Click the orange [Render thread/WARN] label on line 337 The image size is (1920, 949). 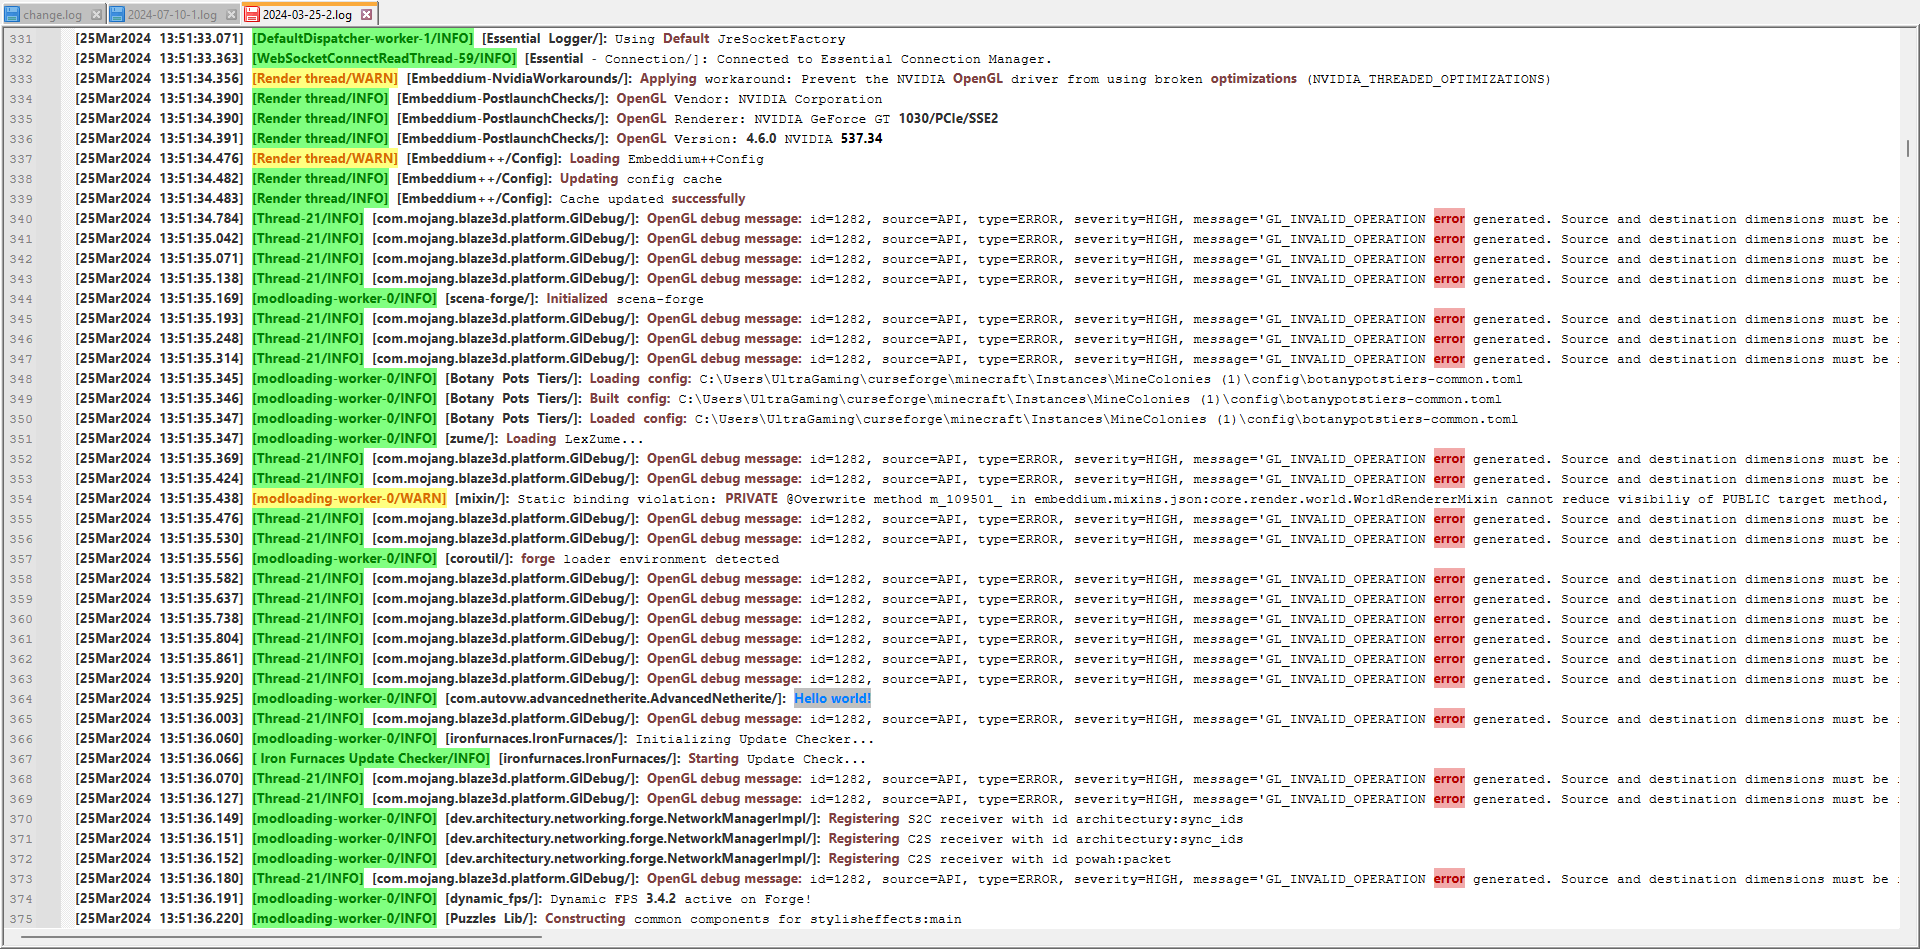(322, 158)
